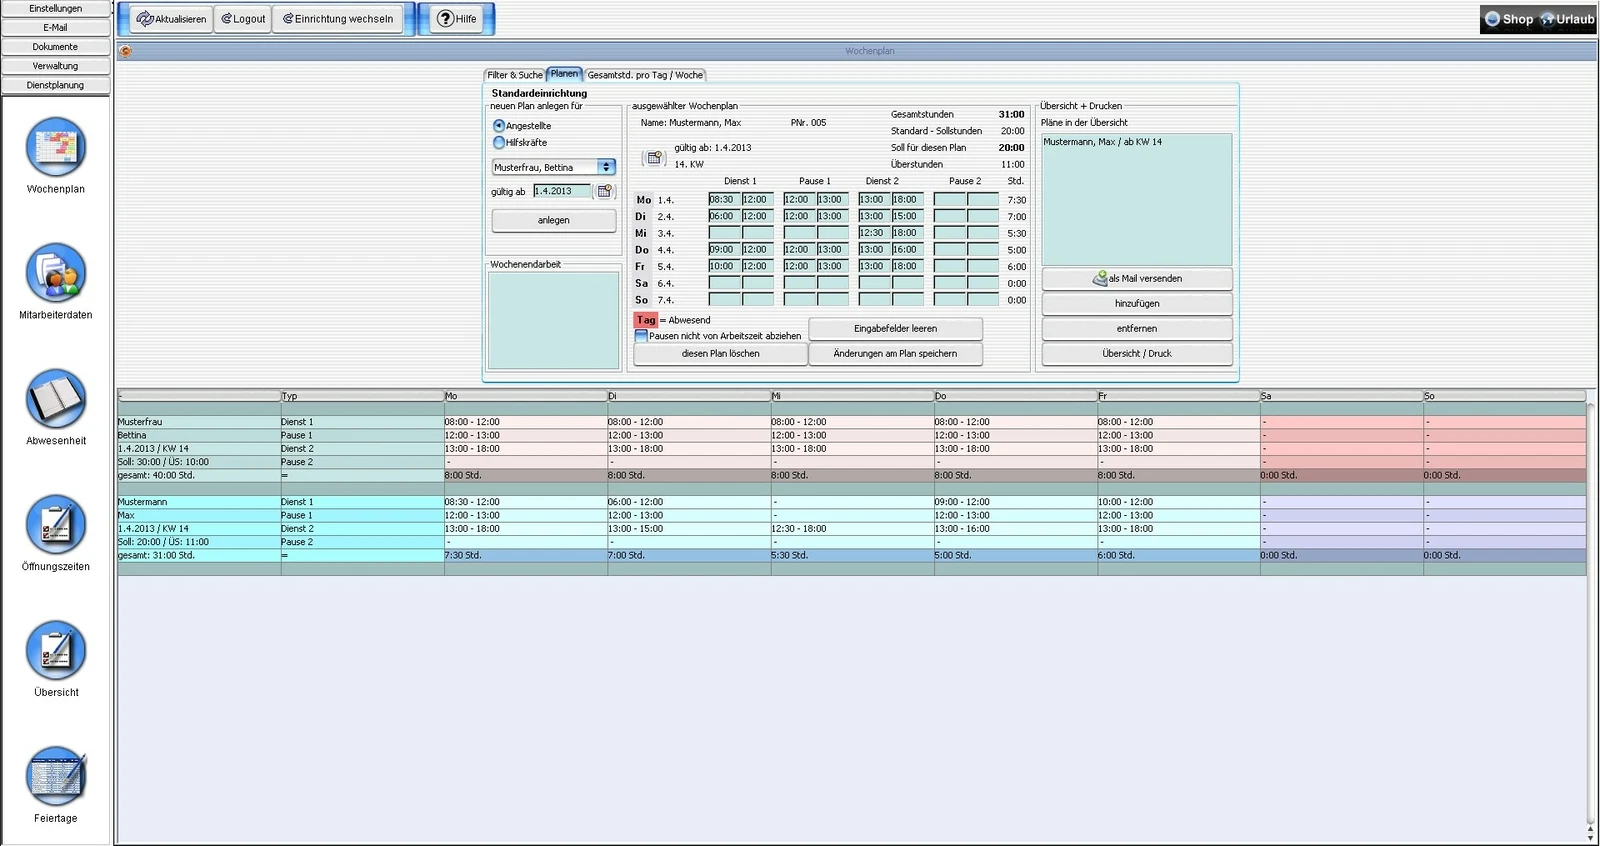Click the gesamt: 40:00 Std. cell
This screenshot has height=846, width=1600.
pos(199,475)
